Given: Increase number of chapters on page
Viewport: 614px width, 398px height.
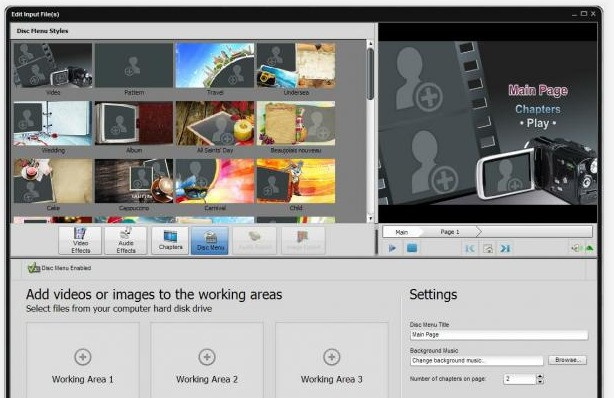Looking at the screenshot, I should [x=540, y=376].
